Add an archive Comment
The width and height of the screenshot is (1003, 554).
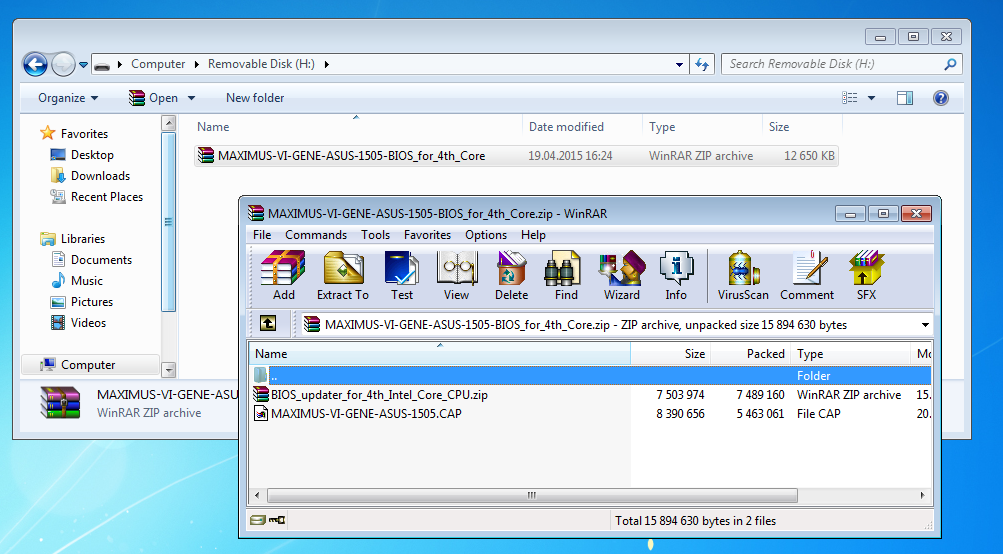click(x=807, y=275)
